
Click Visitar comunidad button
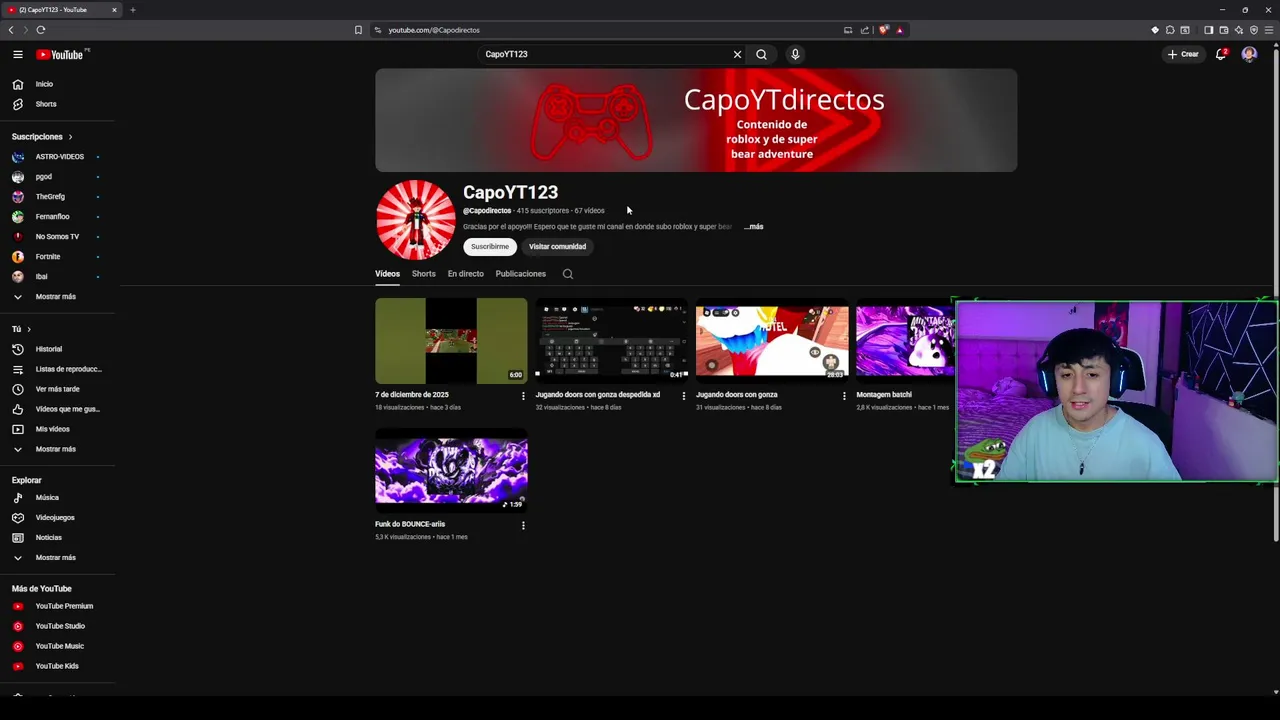click(x=557, y=246)
